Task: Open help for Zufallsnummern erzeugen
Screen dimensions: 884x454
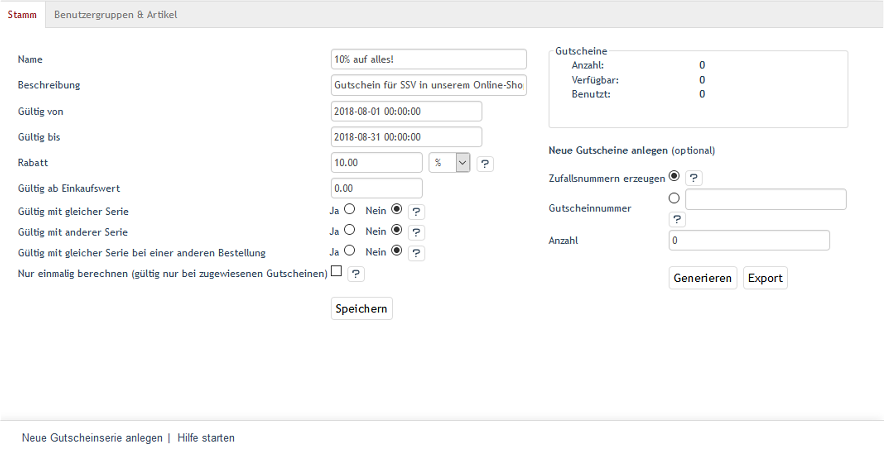Action: click(x=694, y=177)
